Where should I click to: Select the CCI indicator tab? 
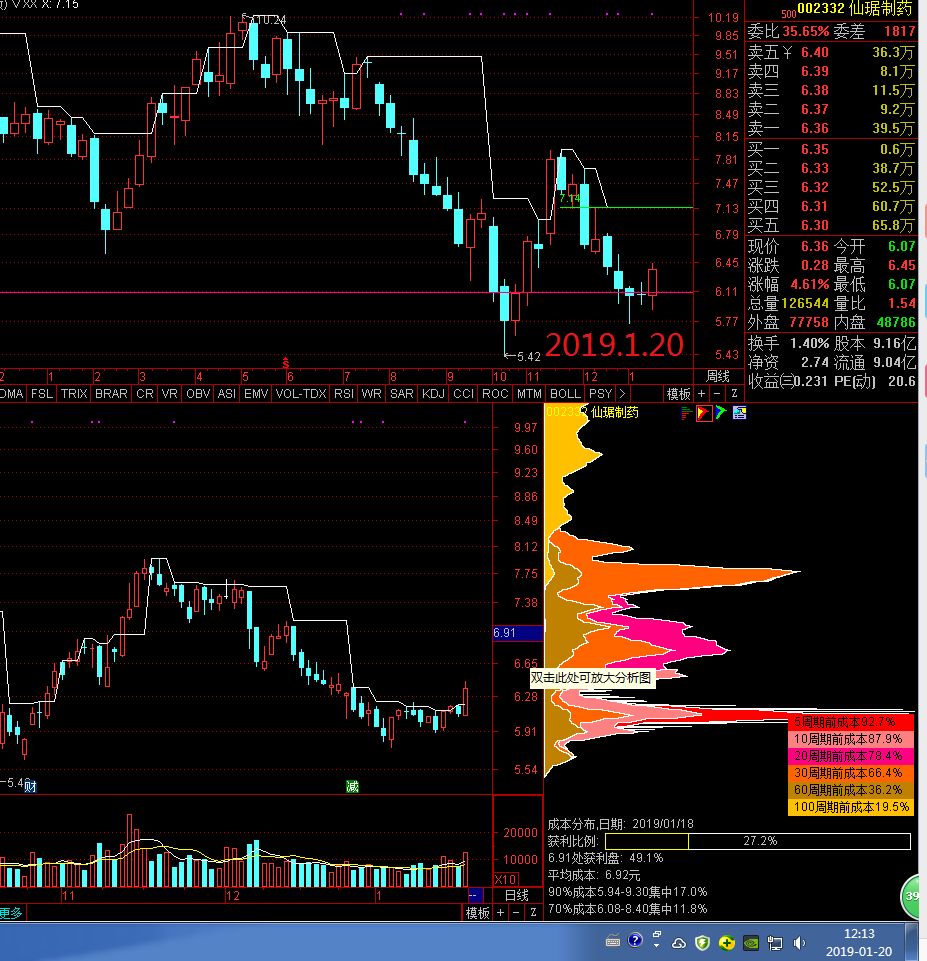pyautogui.click(x=463, y=394)
